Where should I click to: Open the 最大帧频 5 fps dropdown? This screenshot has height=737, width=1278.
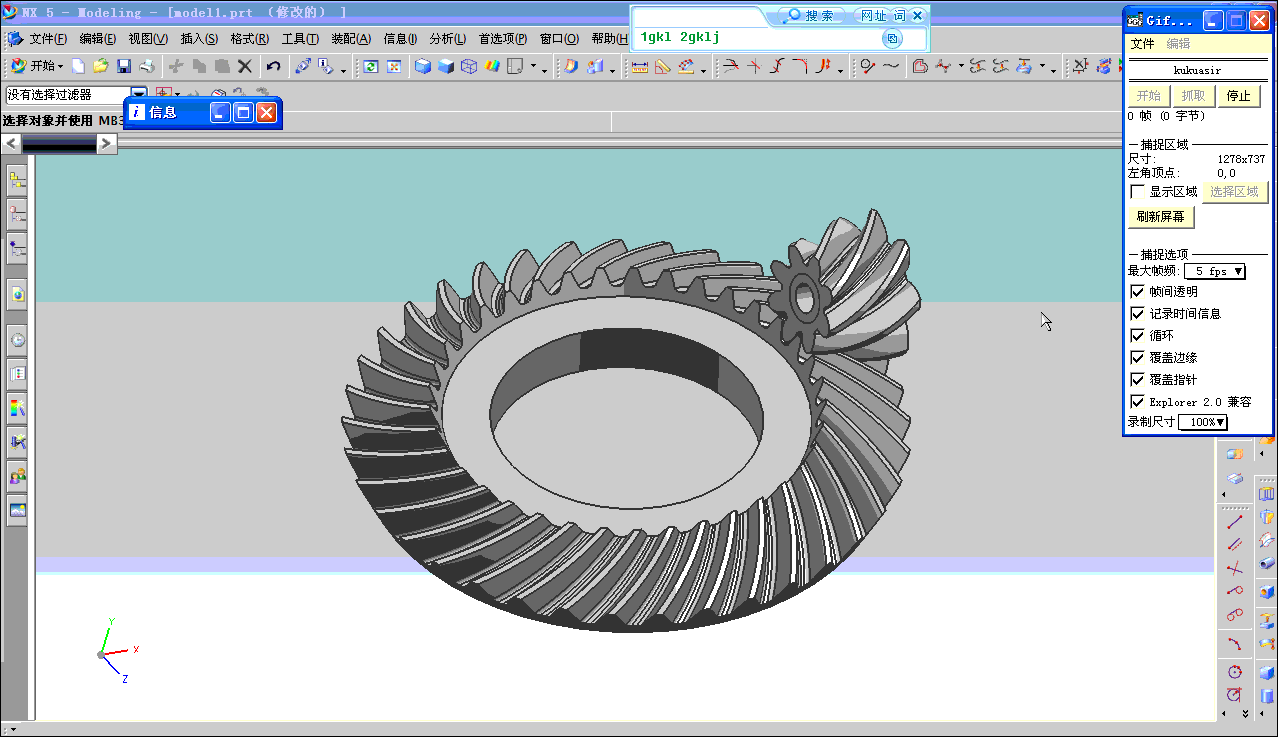point(1215,271)
